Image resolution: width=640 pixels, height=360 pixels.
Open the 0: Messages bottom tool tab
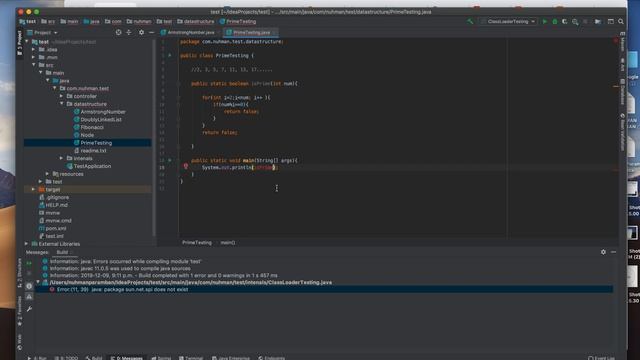pyautogui.click(x=127, y=358)
